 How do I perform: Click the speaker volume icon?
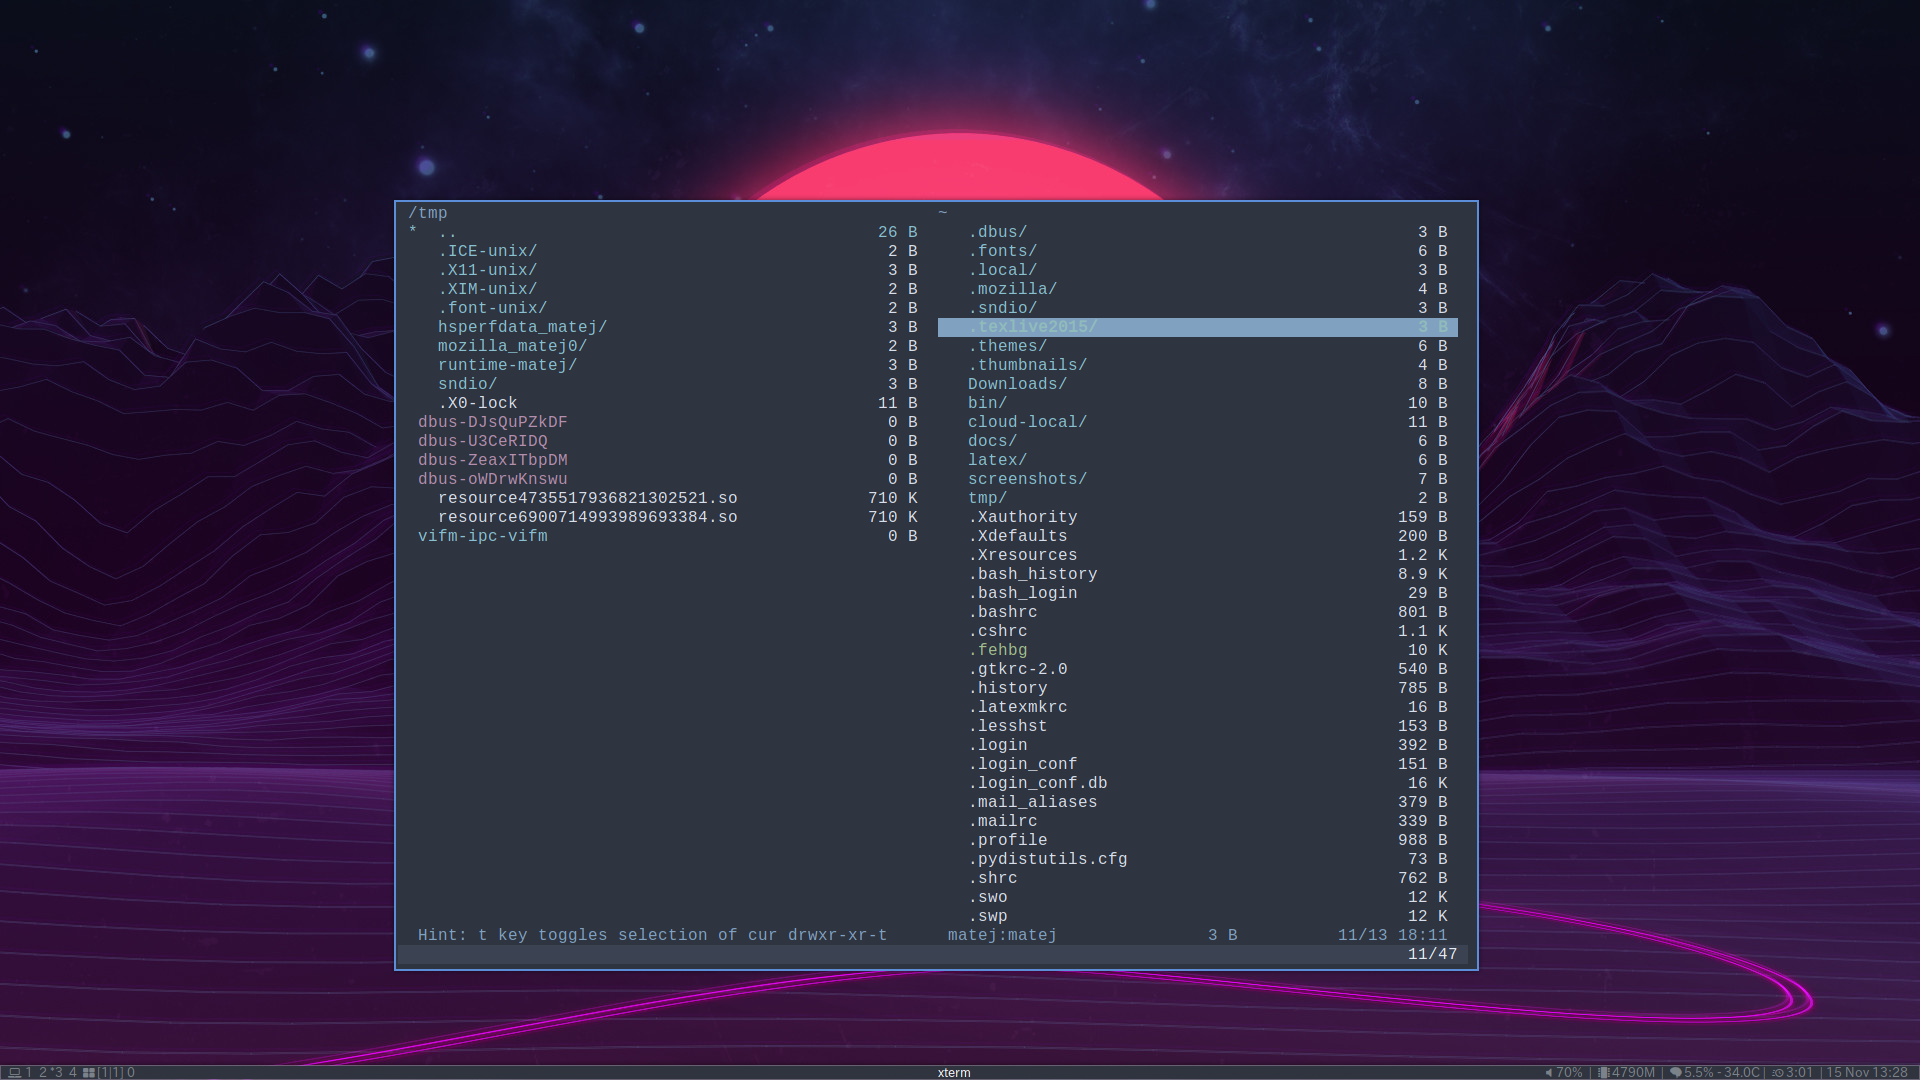1548,1072
